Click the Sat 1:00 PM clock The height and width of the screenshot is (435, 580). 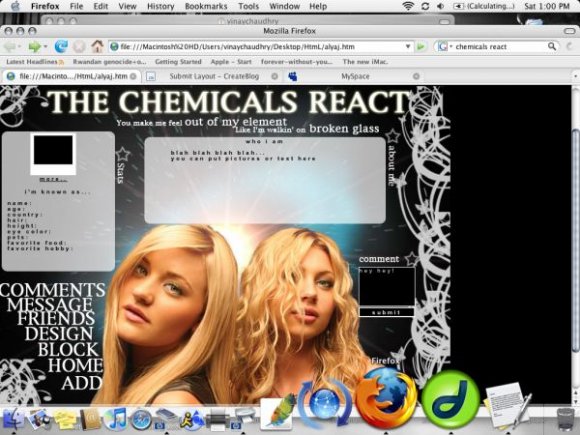546,6
